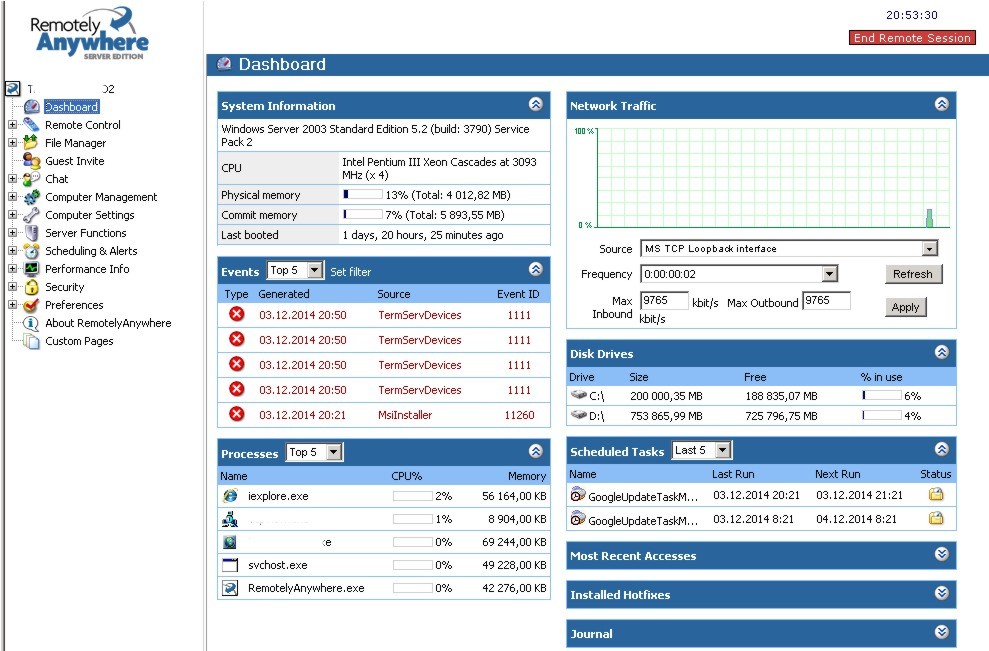This screenshot has height=651, width=989.
Task: Open the Events Top 5 dropdown
Action: point(295,271)
